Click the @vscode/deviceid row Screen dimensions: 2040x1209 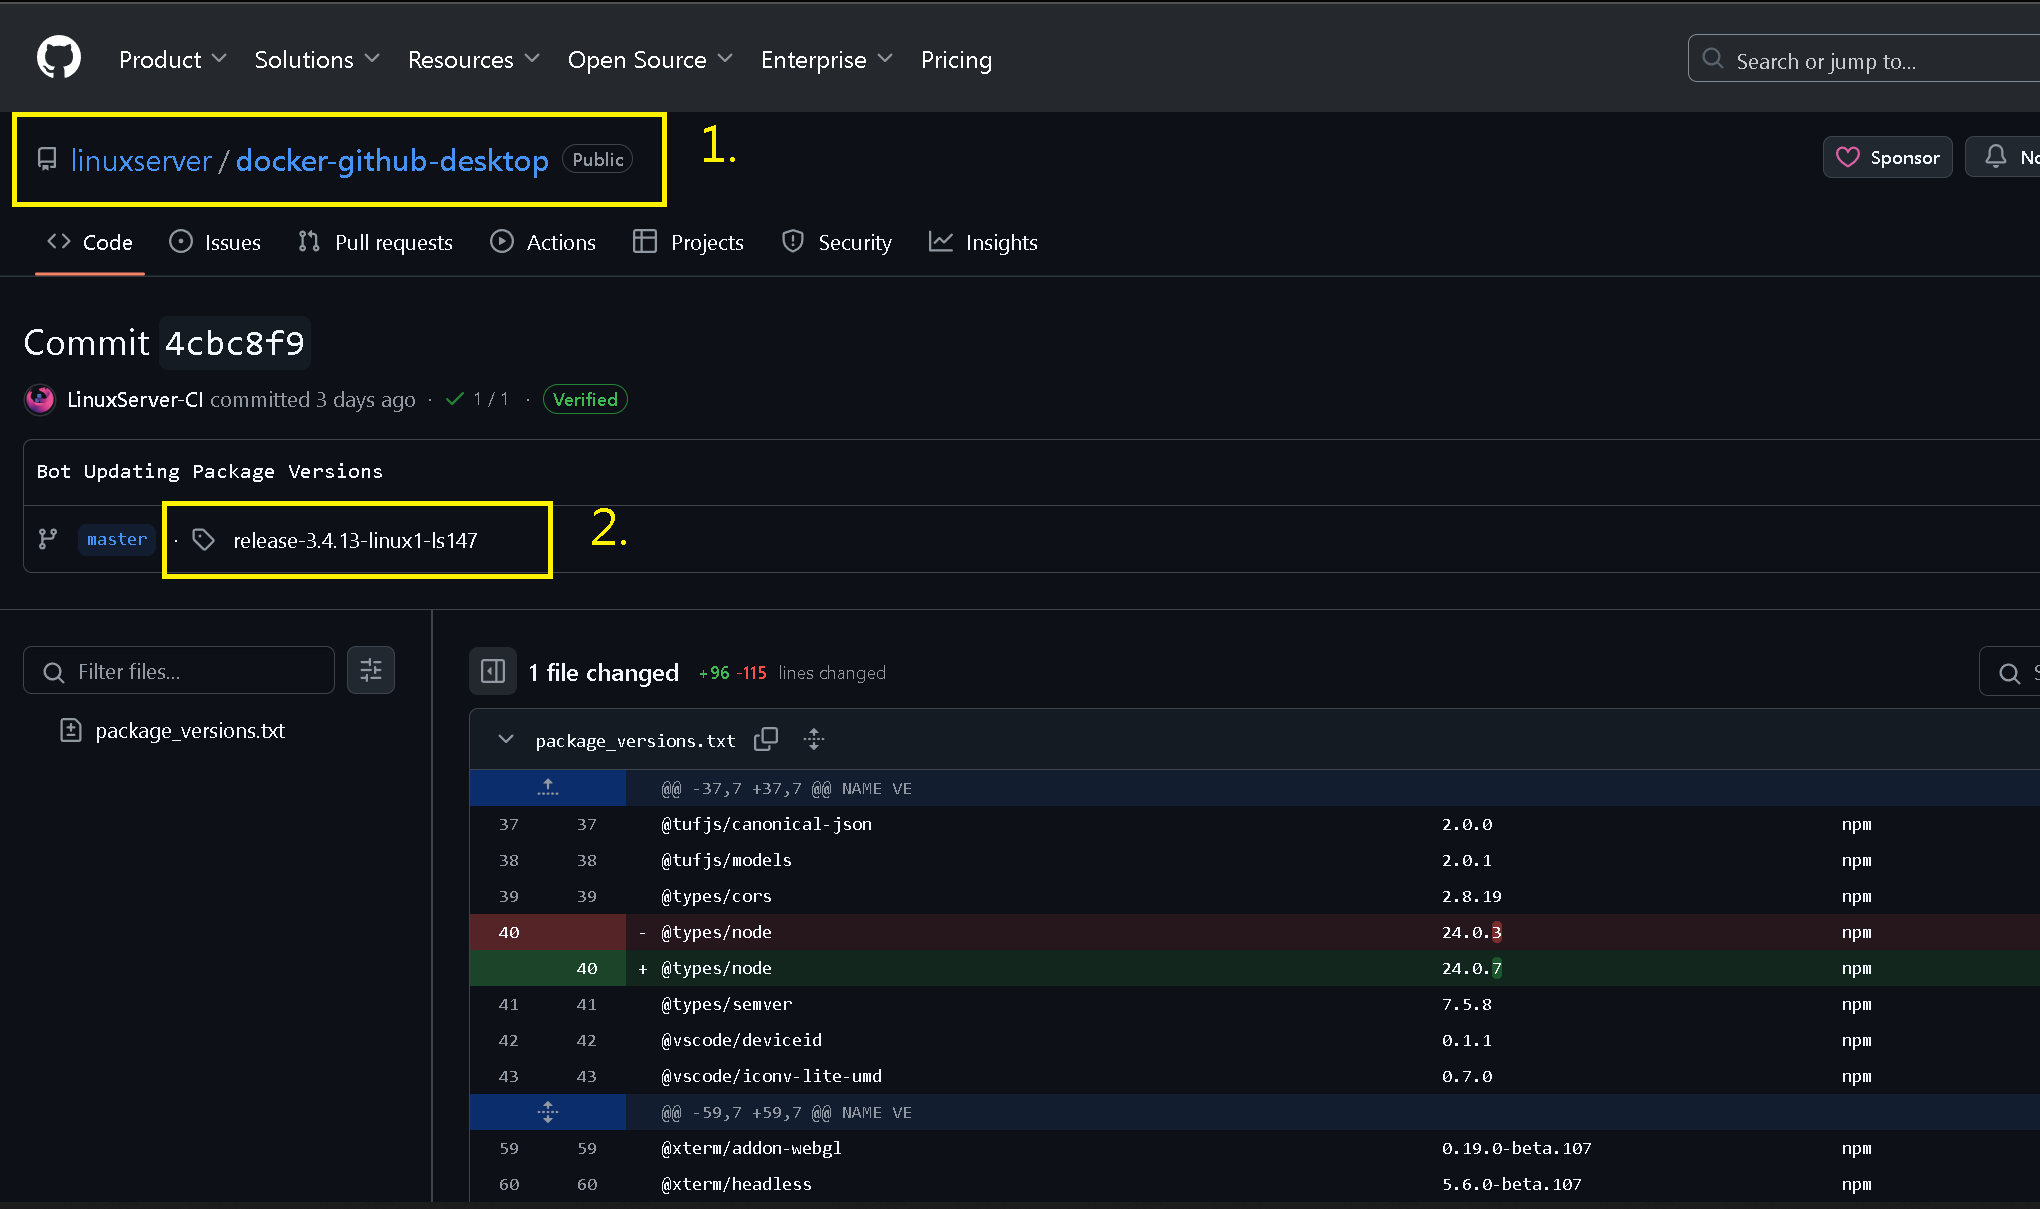click(1254, 1040)
